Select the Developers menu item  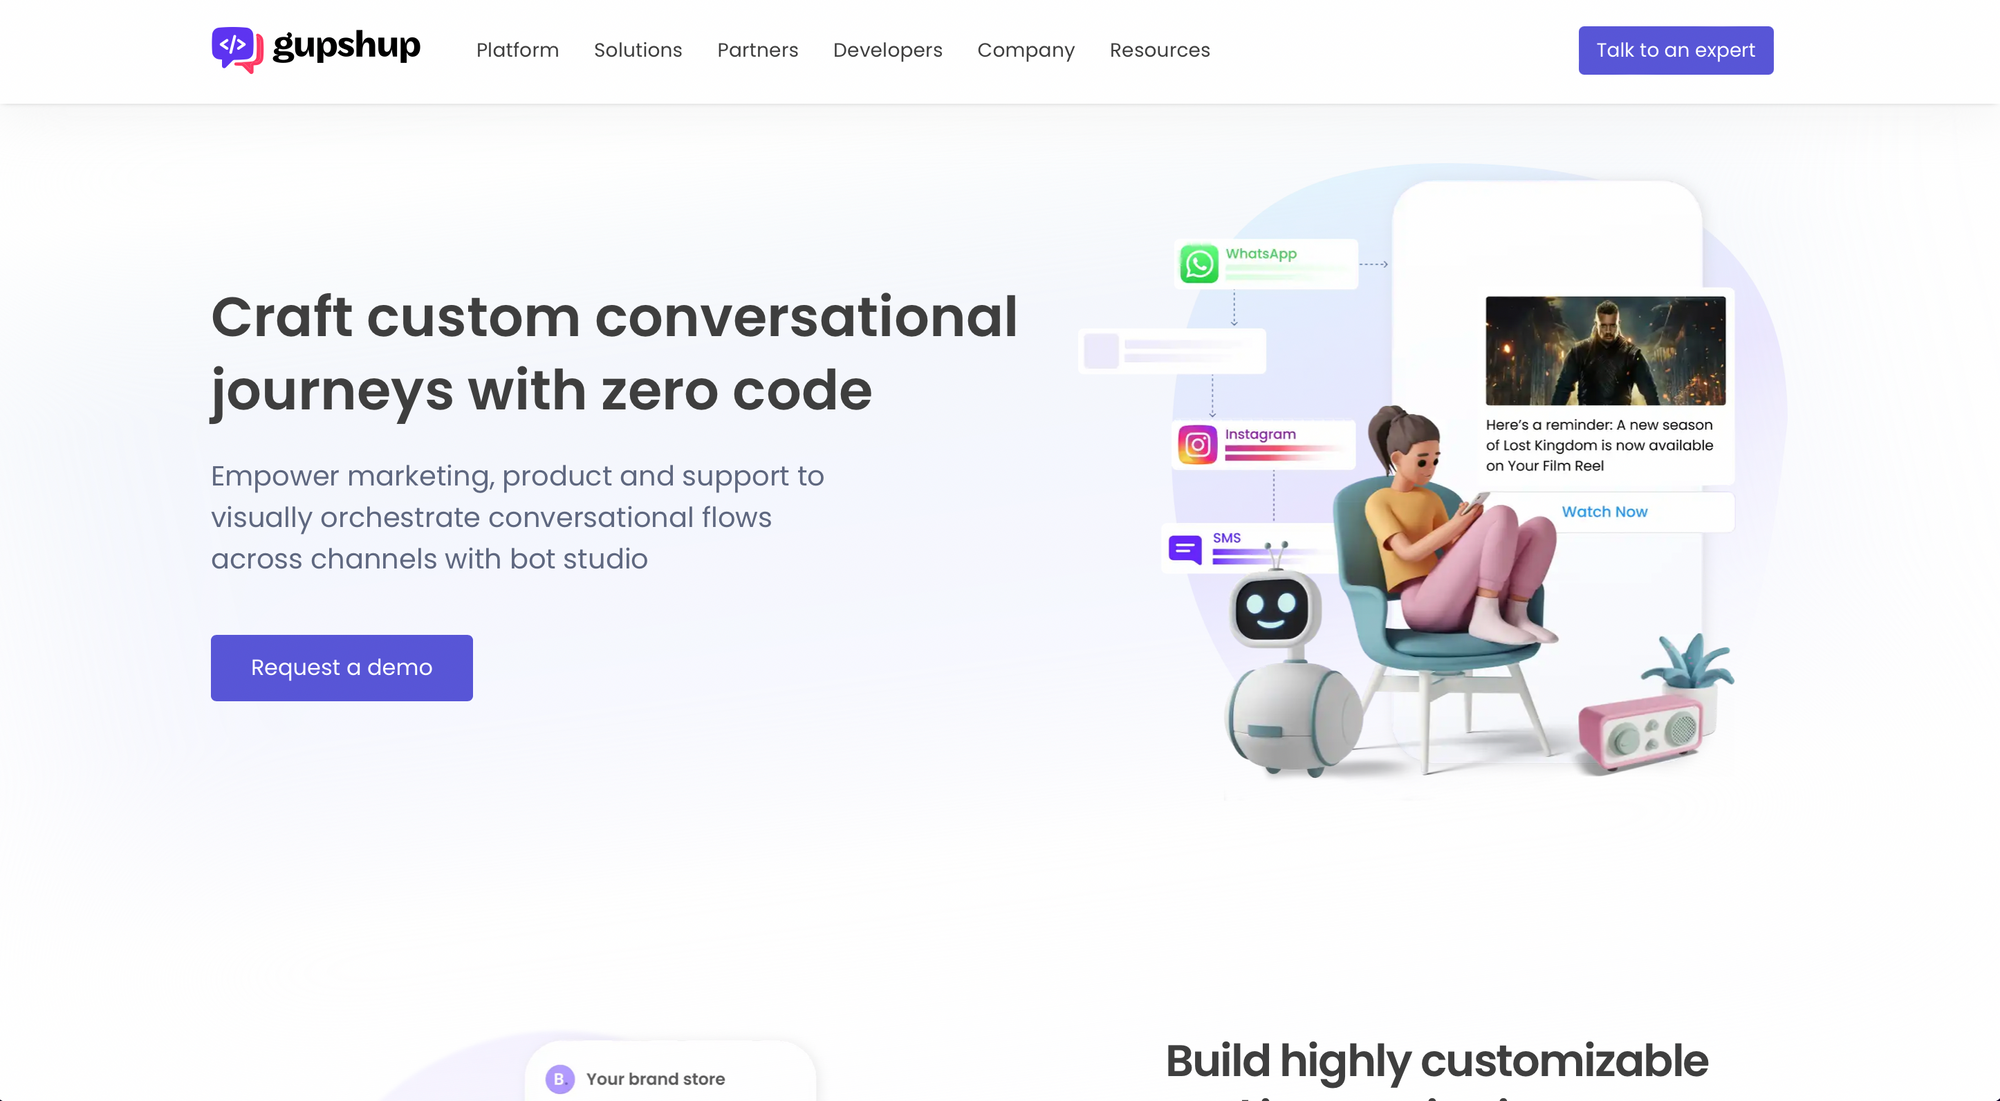coord(888,50)
